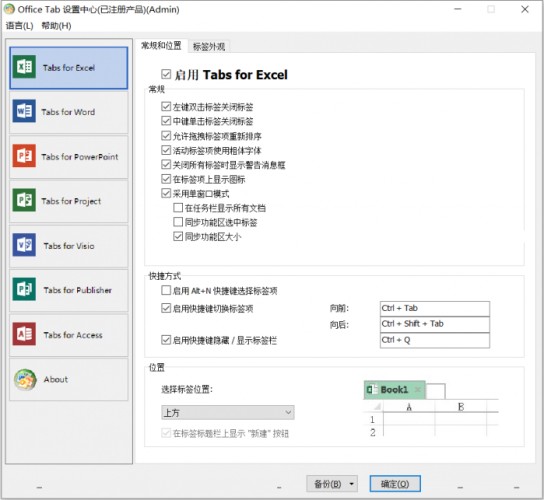The height and width of the screenshot is (500, 544).
Task: Open the 语言(L) menu
Action: click(x=19, y=26)
